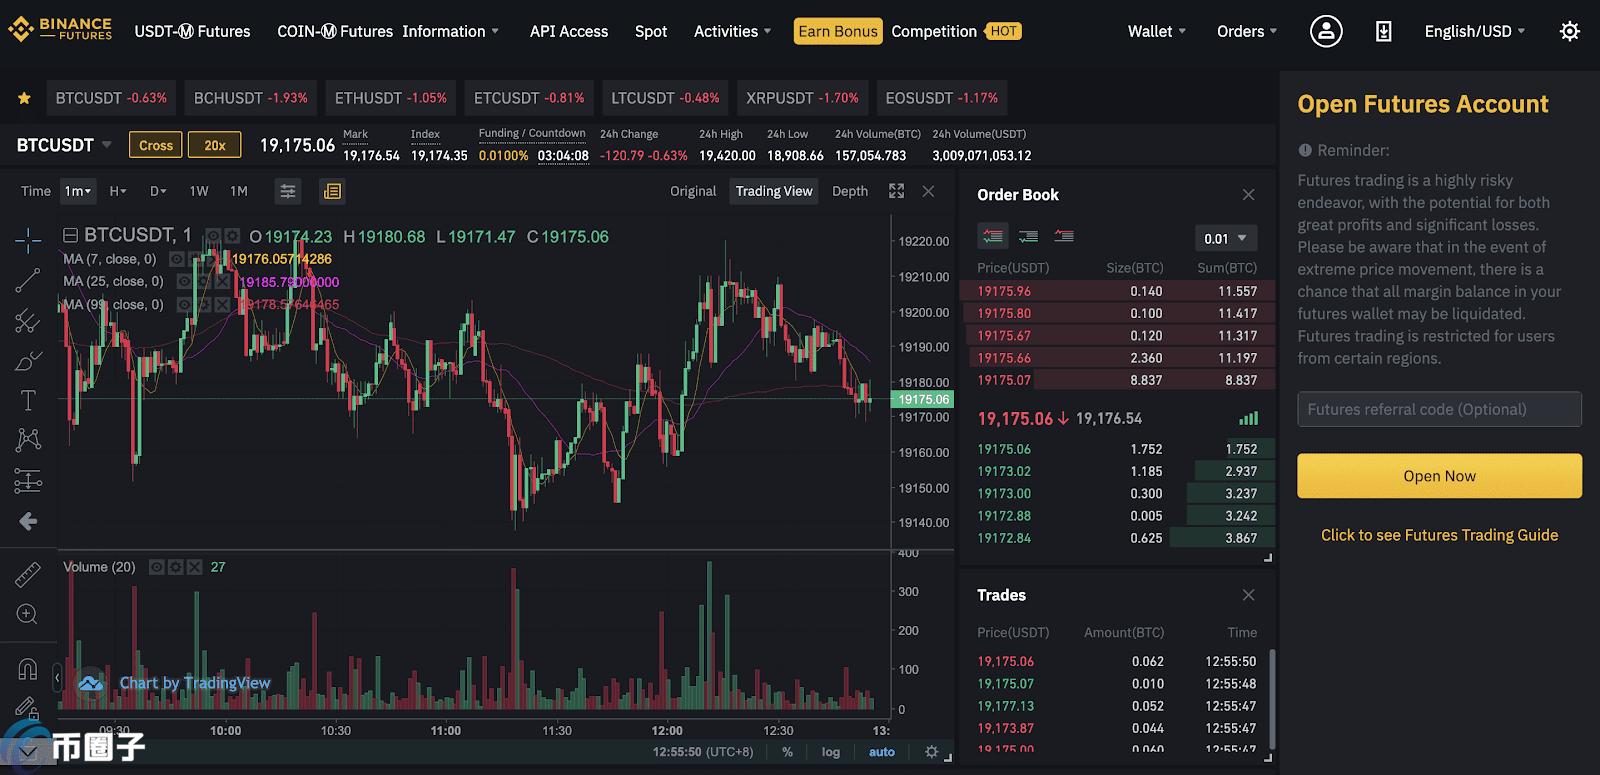Click the Binance Futures logo
The height and width of the screenshot is (775, 1600).
61,29
